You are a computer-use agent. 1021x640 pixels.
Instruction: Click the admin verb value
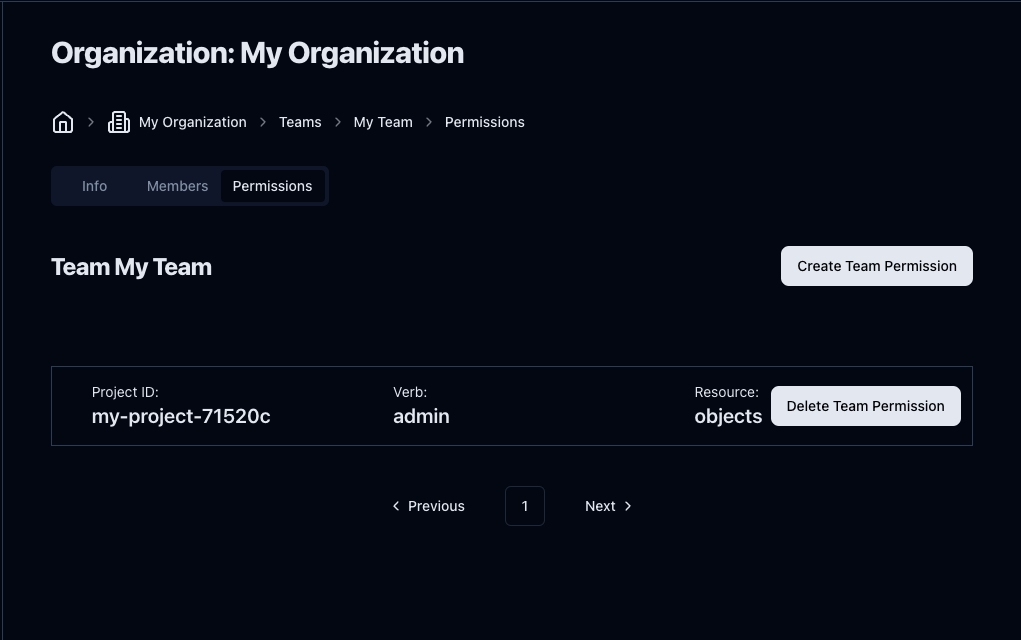click(x=421, y=416)
